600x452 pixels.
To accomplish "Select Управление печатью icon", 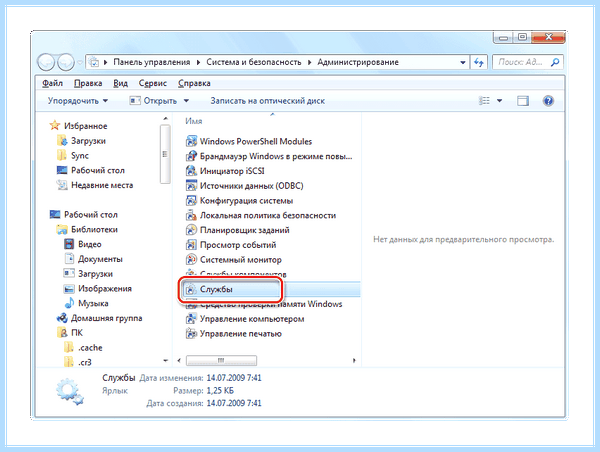I will (x=191, y=334).
